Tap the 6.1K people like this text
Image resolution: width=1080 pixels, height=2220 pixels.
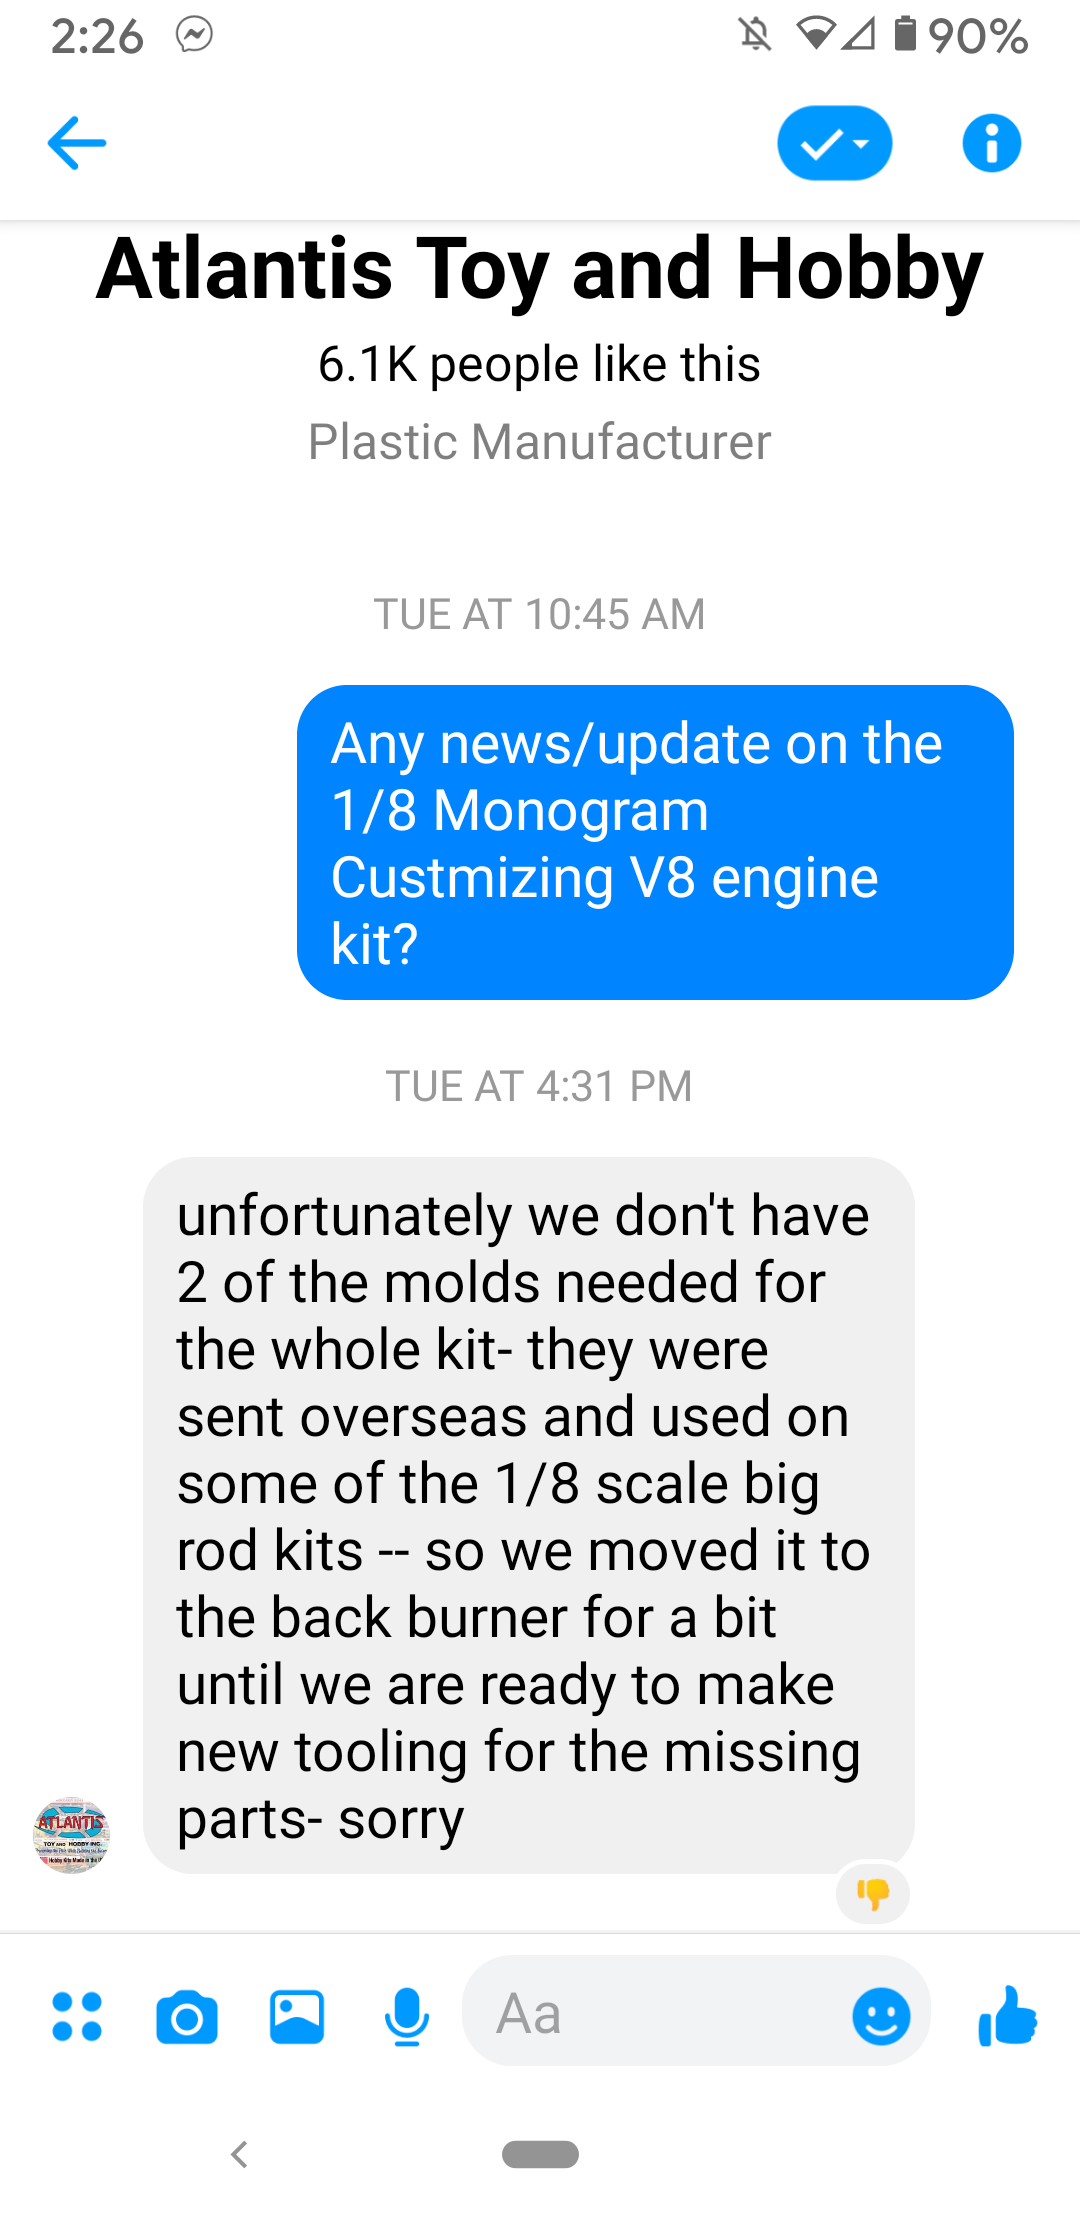pyautogui.click(x=540, y=364)
